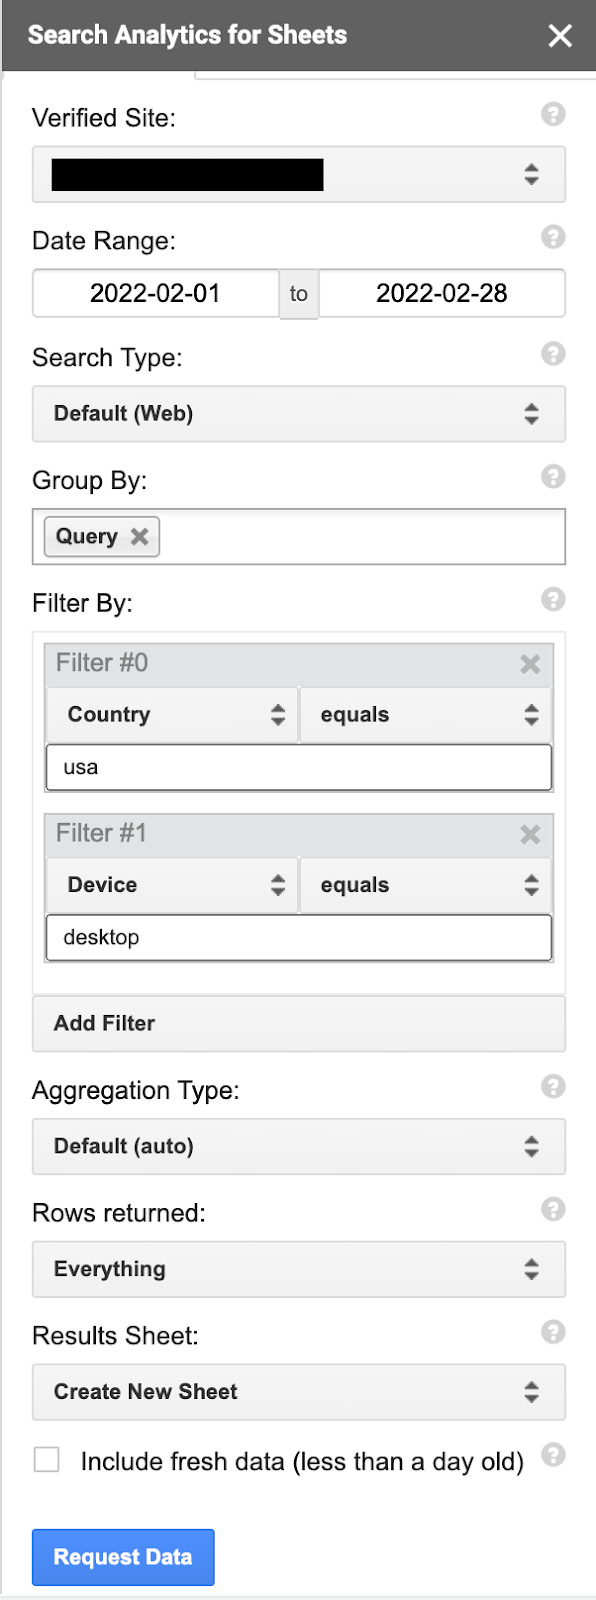Click the Filter #1 header
596x1600 pixels.
250,833
